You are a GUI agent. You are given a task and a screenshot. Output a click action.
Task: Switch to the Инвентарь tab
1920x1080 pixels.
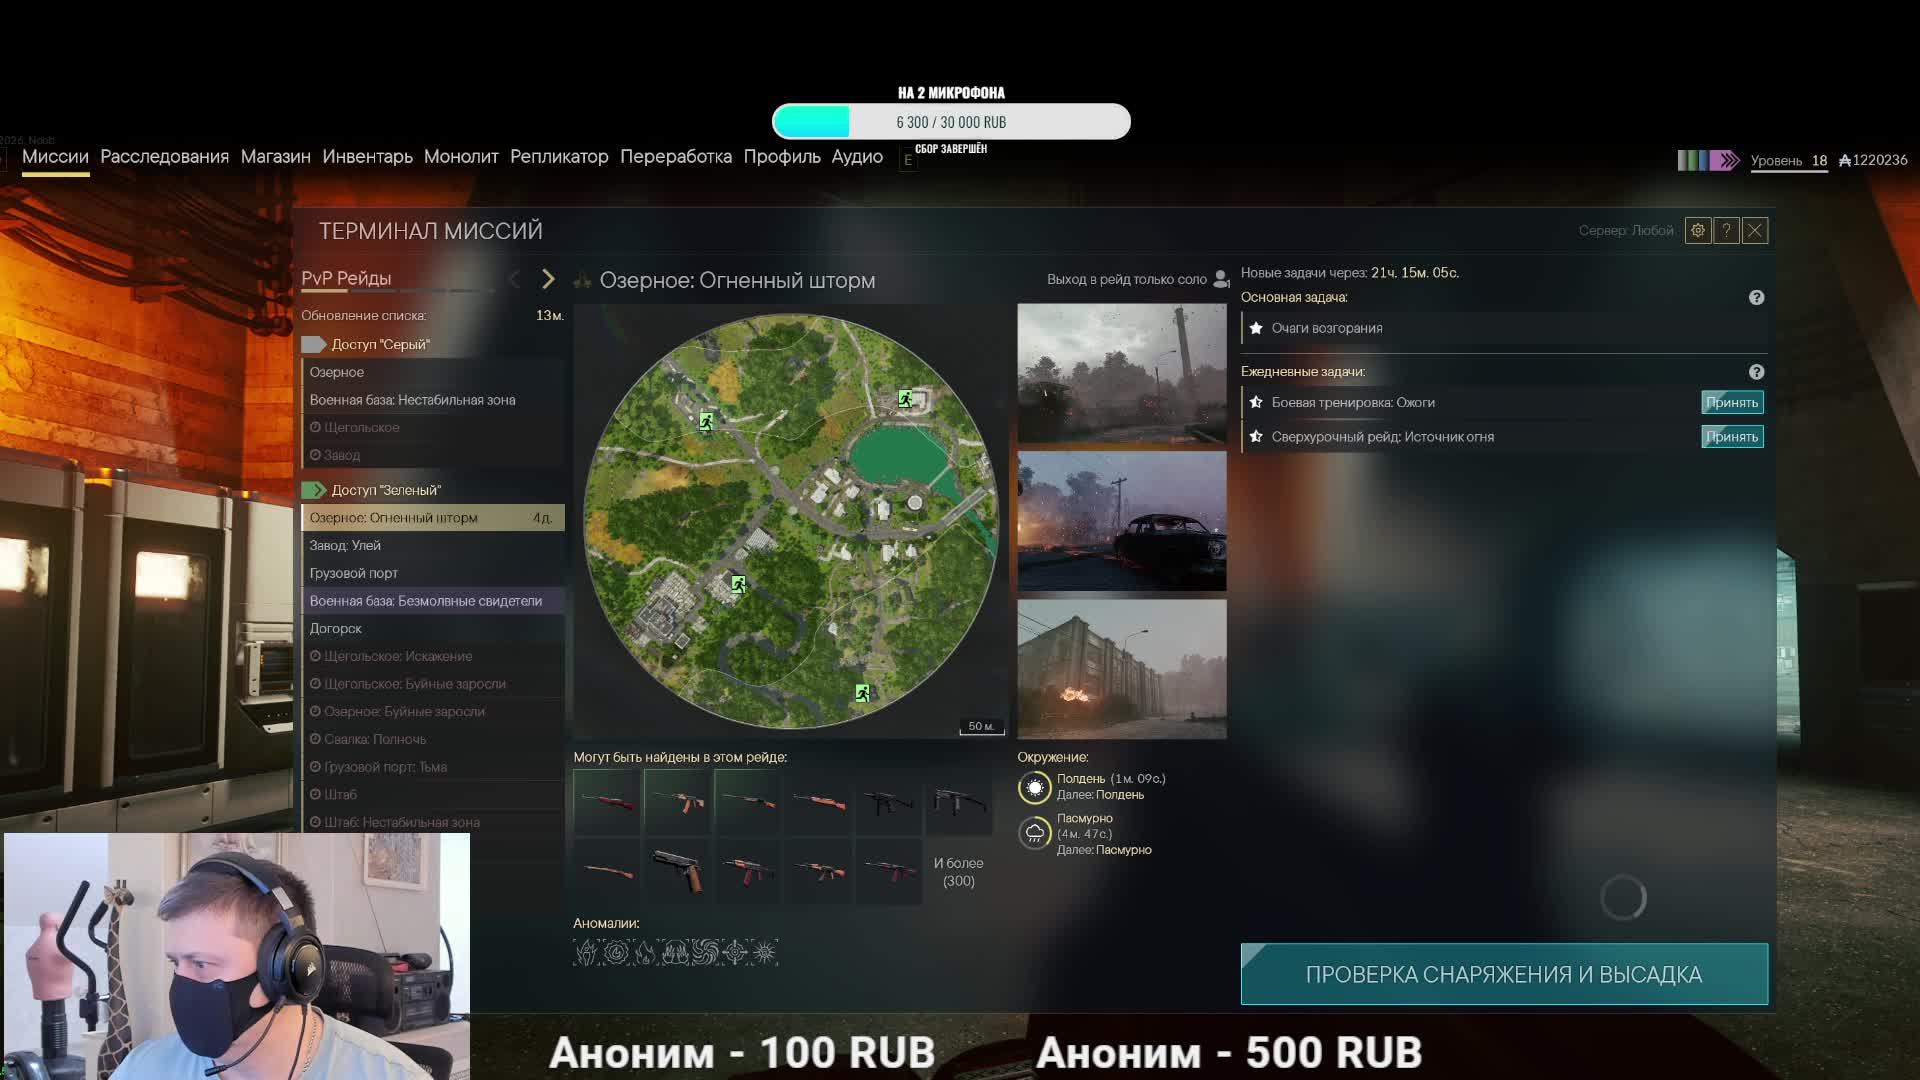tap(367, 157)
